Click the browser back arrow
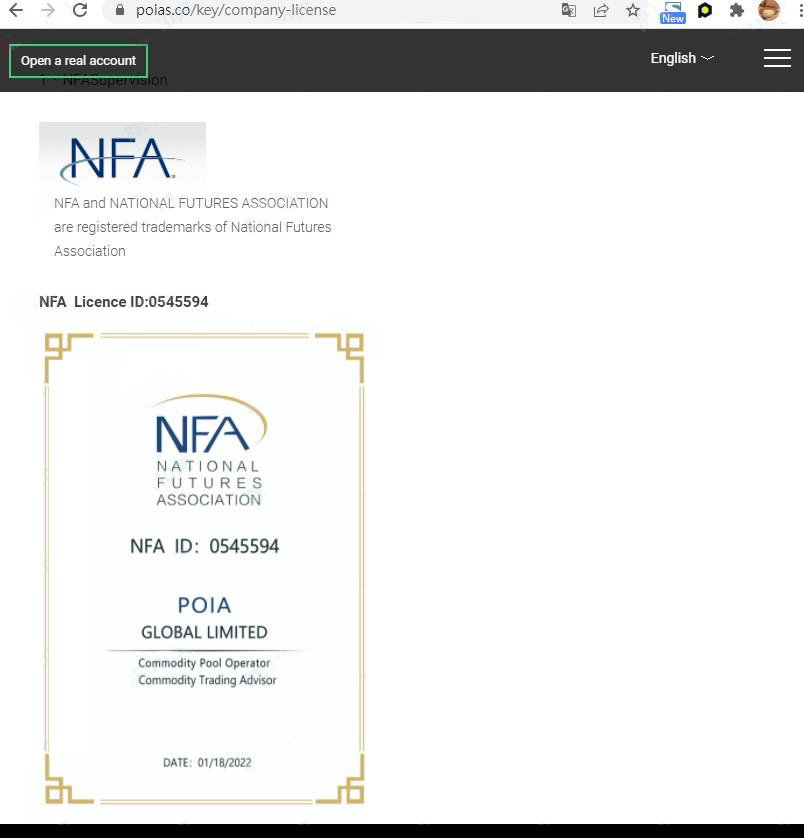804x838 pixels. coord(16,10)
